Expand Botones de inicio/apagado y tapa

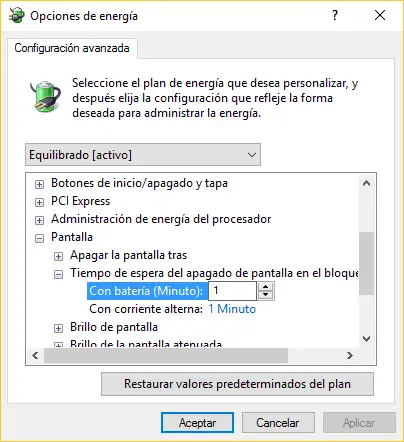39,184
